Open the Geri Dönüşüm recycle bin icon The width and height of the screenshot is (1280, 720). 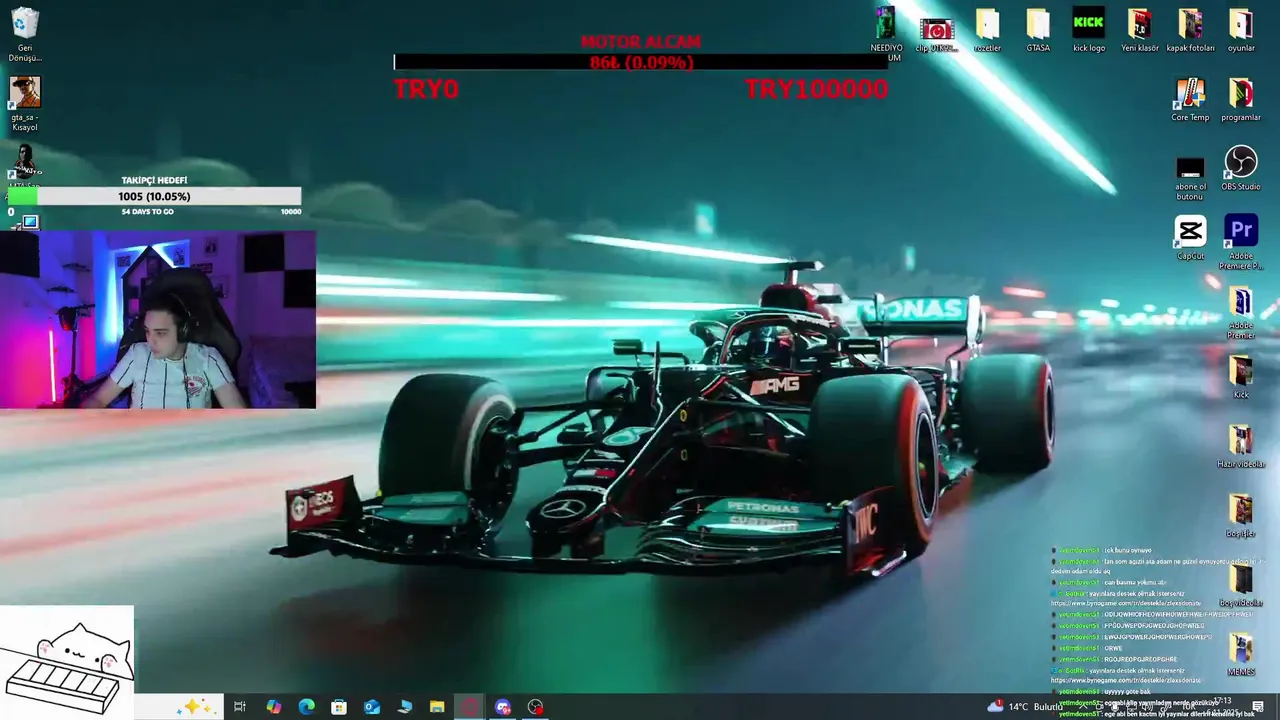[x=25, y=34]
